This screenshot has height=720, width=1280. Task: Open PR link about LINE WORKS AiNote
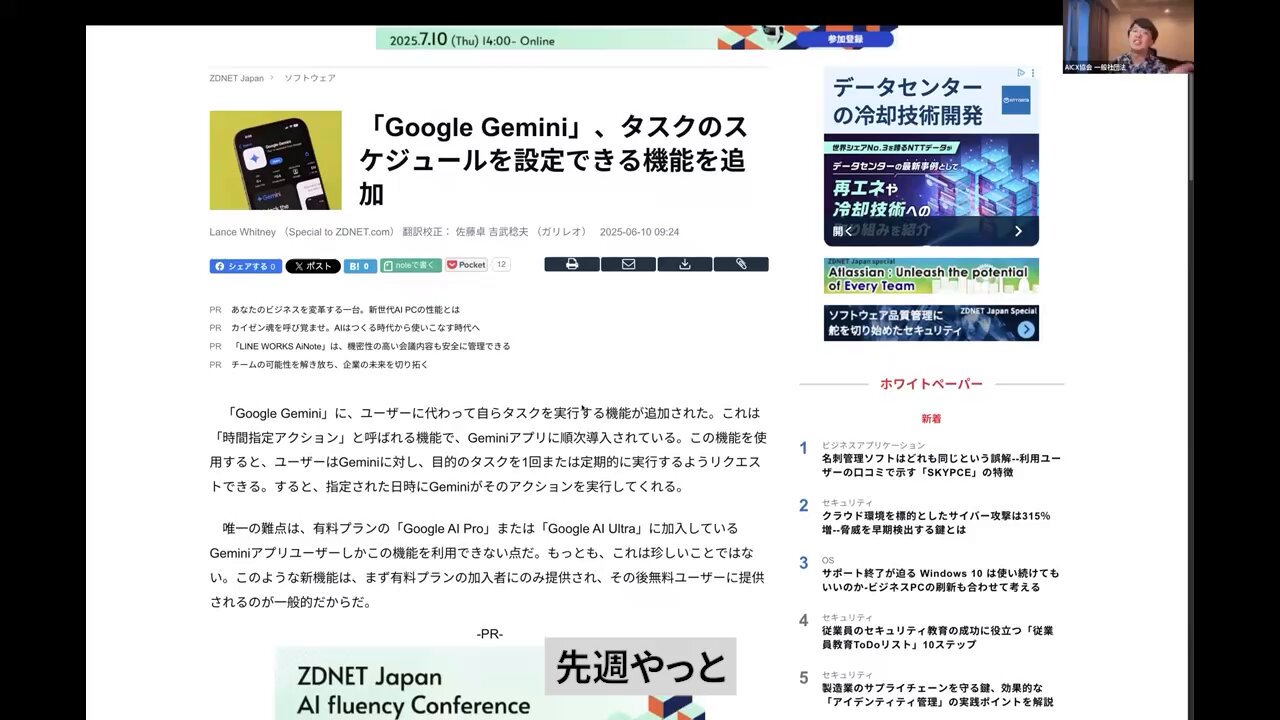[371, 346]
